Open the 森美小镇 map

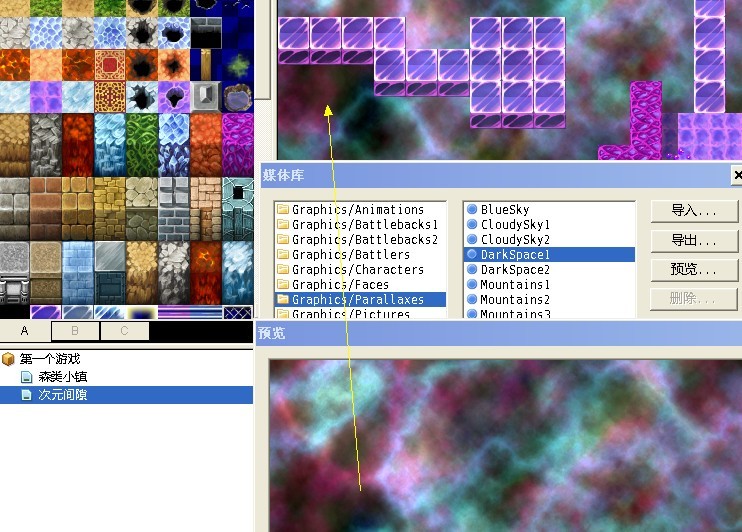point(62,377)
